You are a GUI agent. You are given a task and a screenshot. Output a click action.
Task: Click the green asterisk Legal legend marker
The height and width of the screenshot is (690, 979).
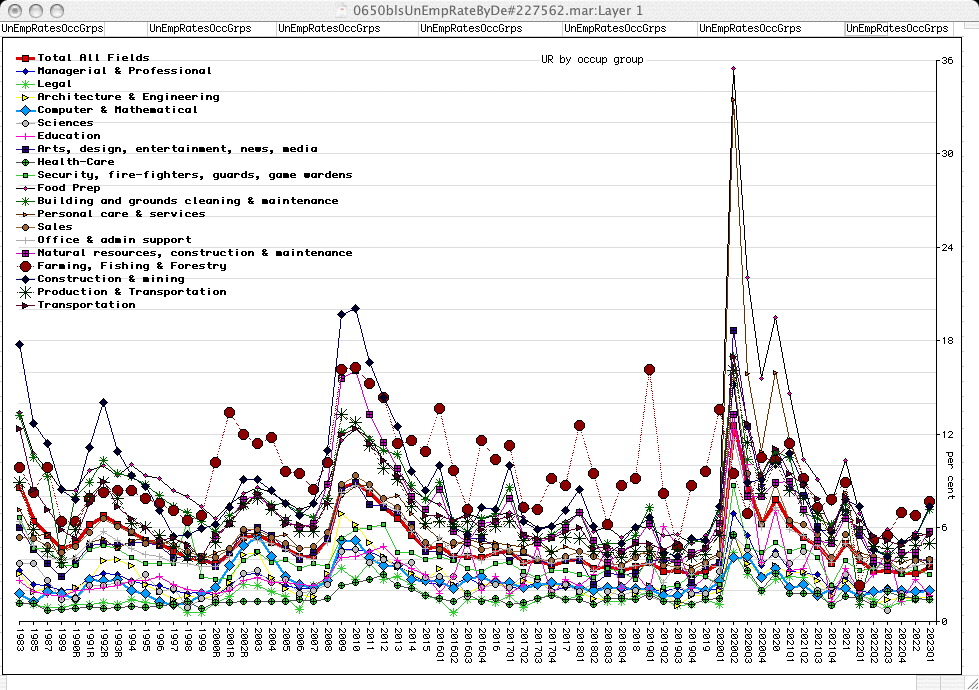coord(27,84)
